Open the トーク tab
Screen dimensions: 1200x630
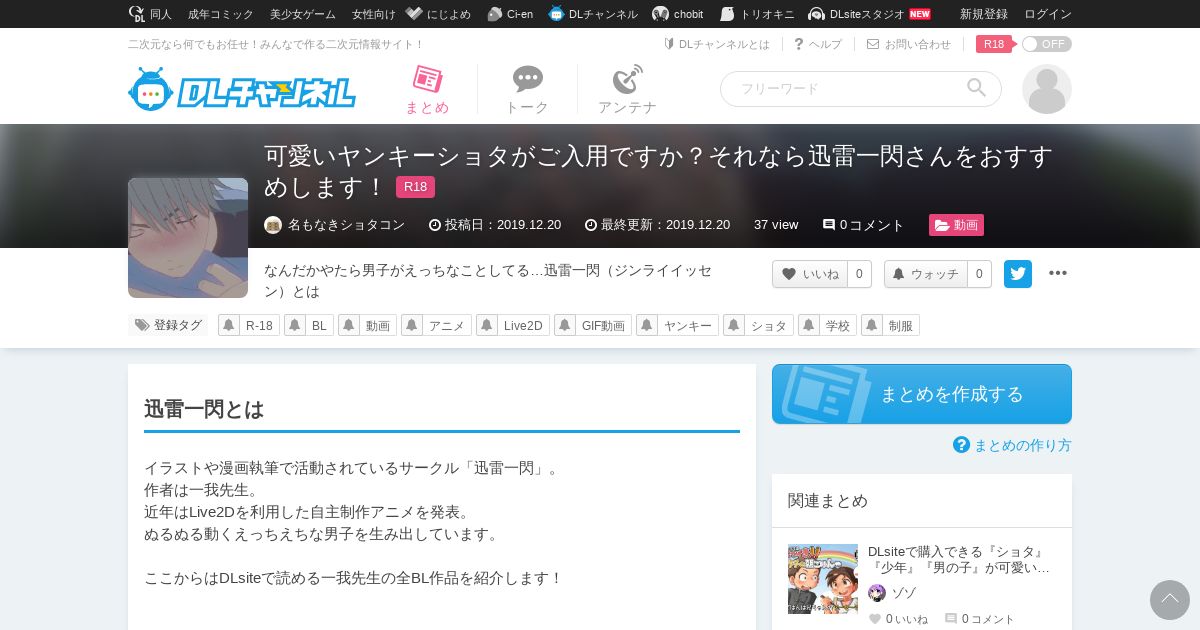pos(527,90)
